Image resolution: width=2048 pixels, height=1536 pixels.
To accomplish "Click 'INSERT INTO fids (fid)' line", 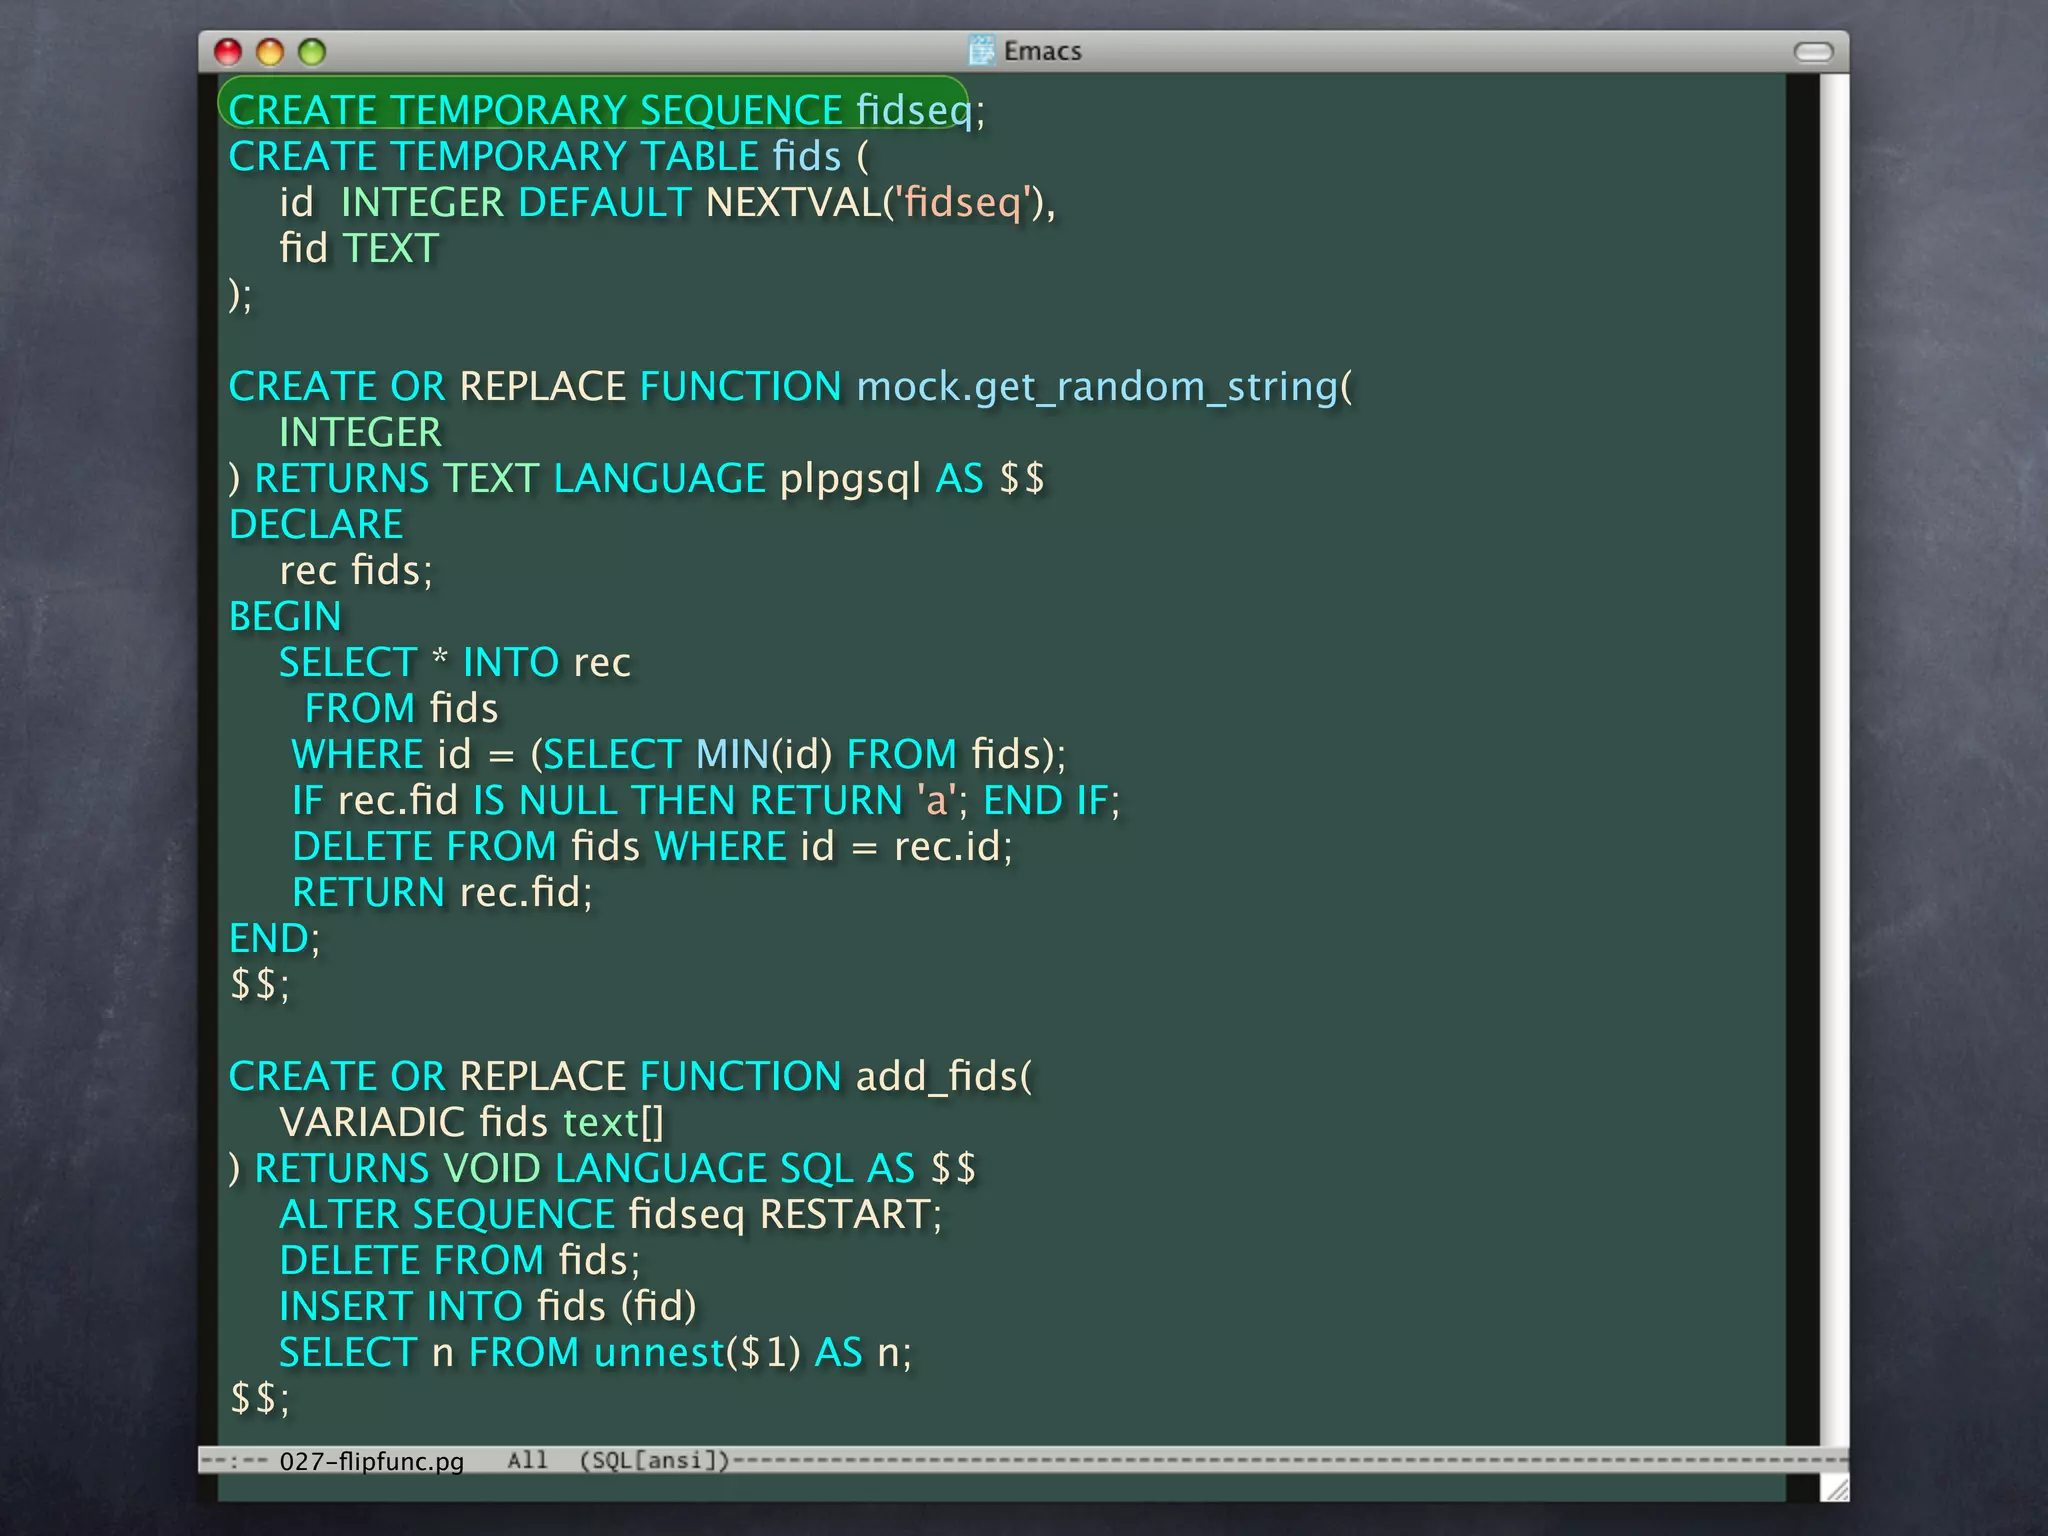I will click(488, 1306).
